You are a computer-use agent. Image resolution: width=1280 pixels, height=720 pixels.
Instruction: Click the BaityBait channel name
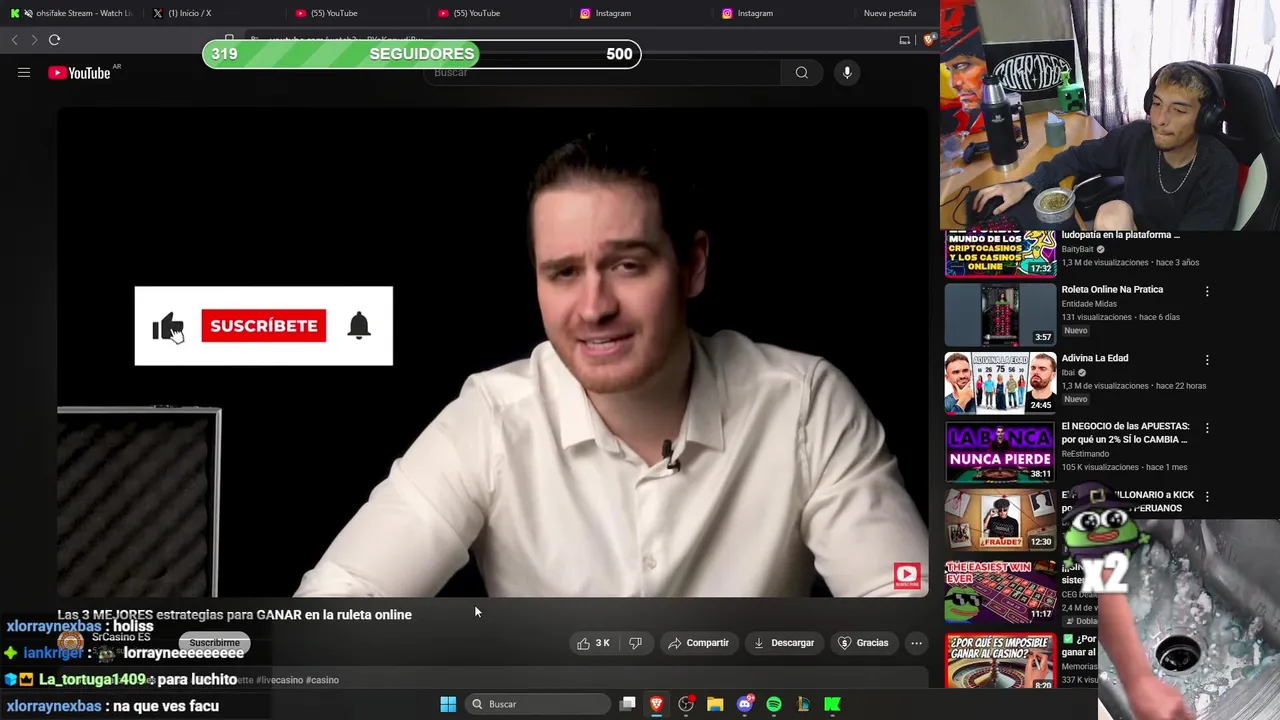point(1077,249)
